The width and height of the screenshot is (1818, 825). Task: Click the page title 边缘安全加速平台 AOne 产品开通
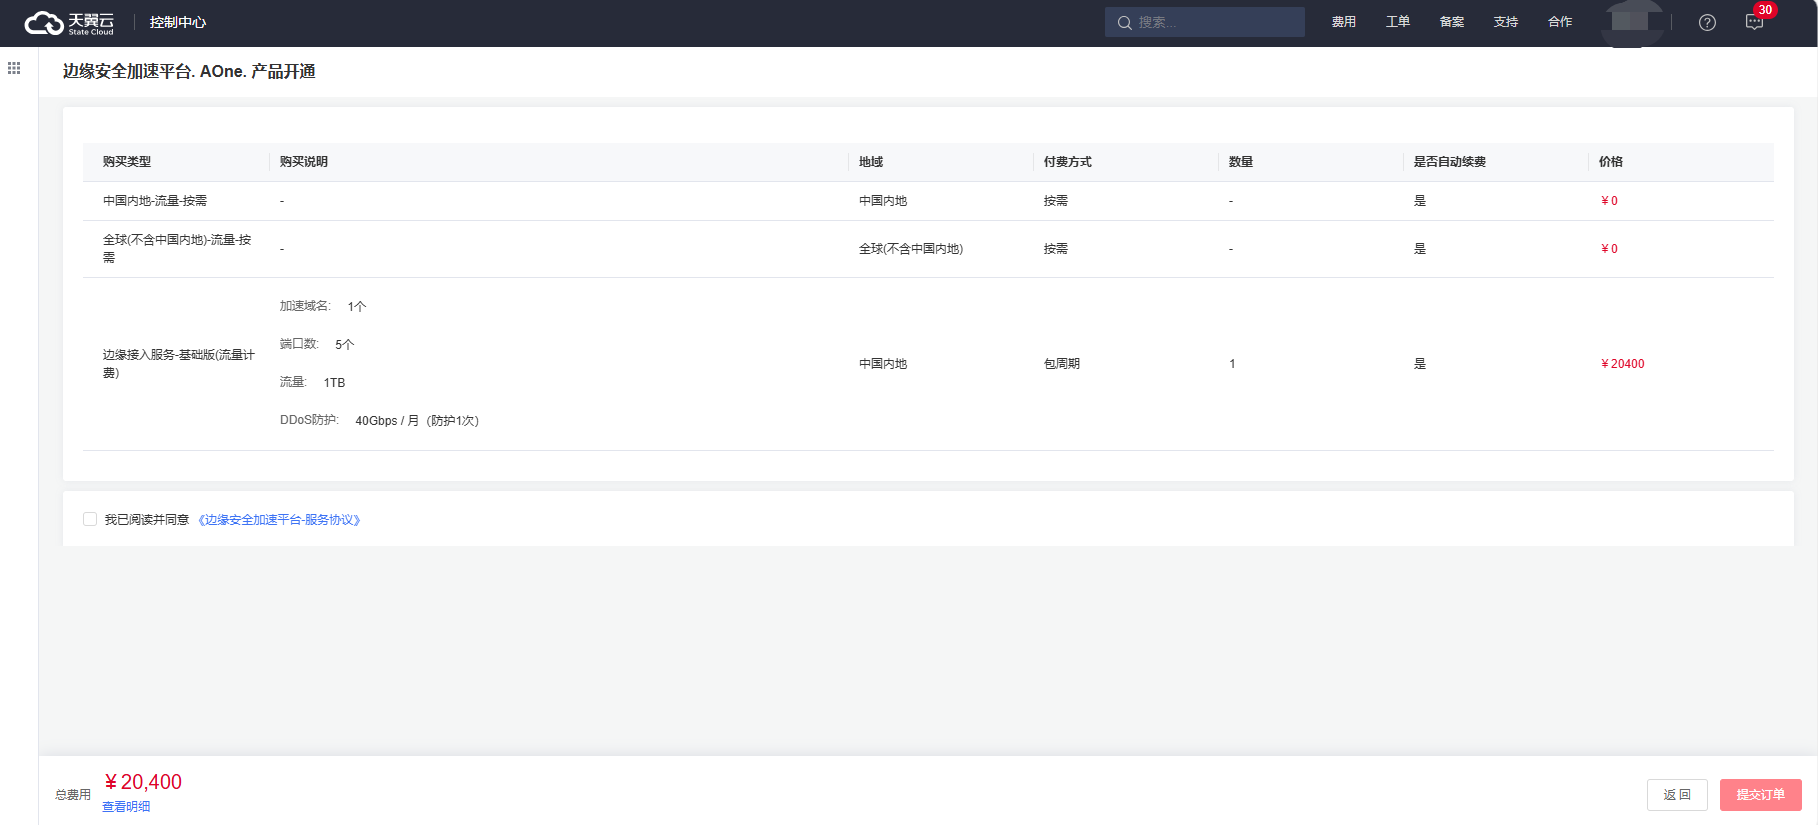pos(189,71)
